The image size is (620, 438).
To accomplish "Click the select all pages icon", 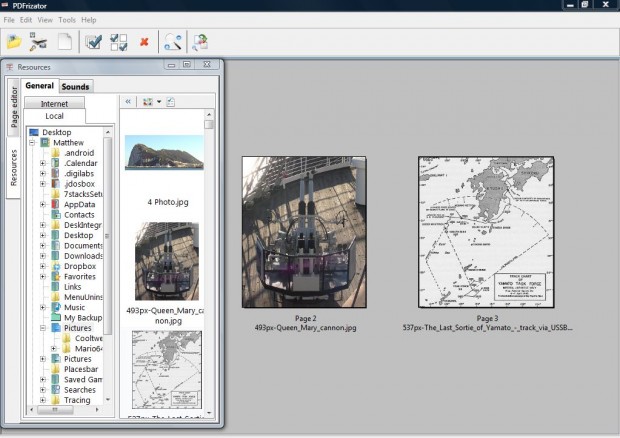I will [94, 42].
